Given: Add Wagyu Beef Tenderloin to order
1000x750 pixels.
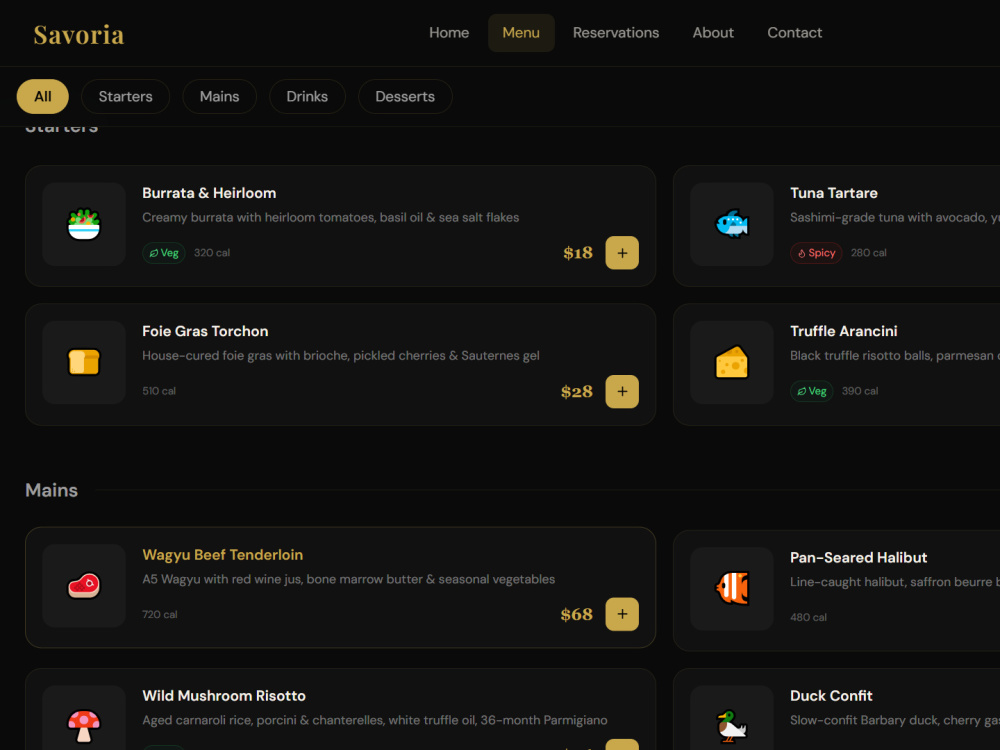Looking at the screenshot, I should click(622, 614).
